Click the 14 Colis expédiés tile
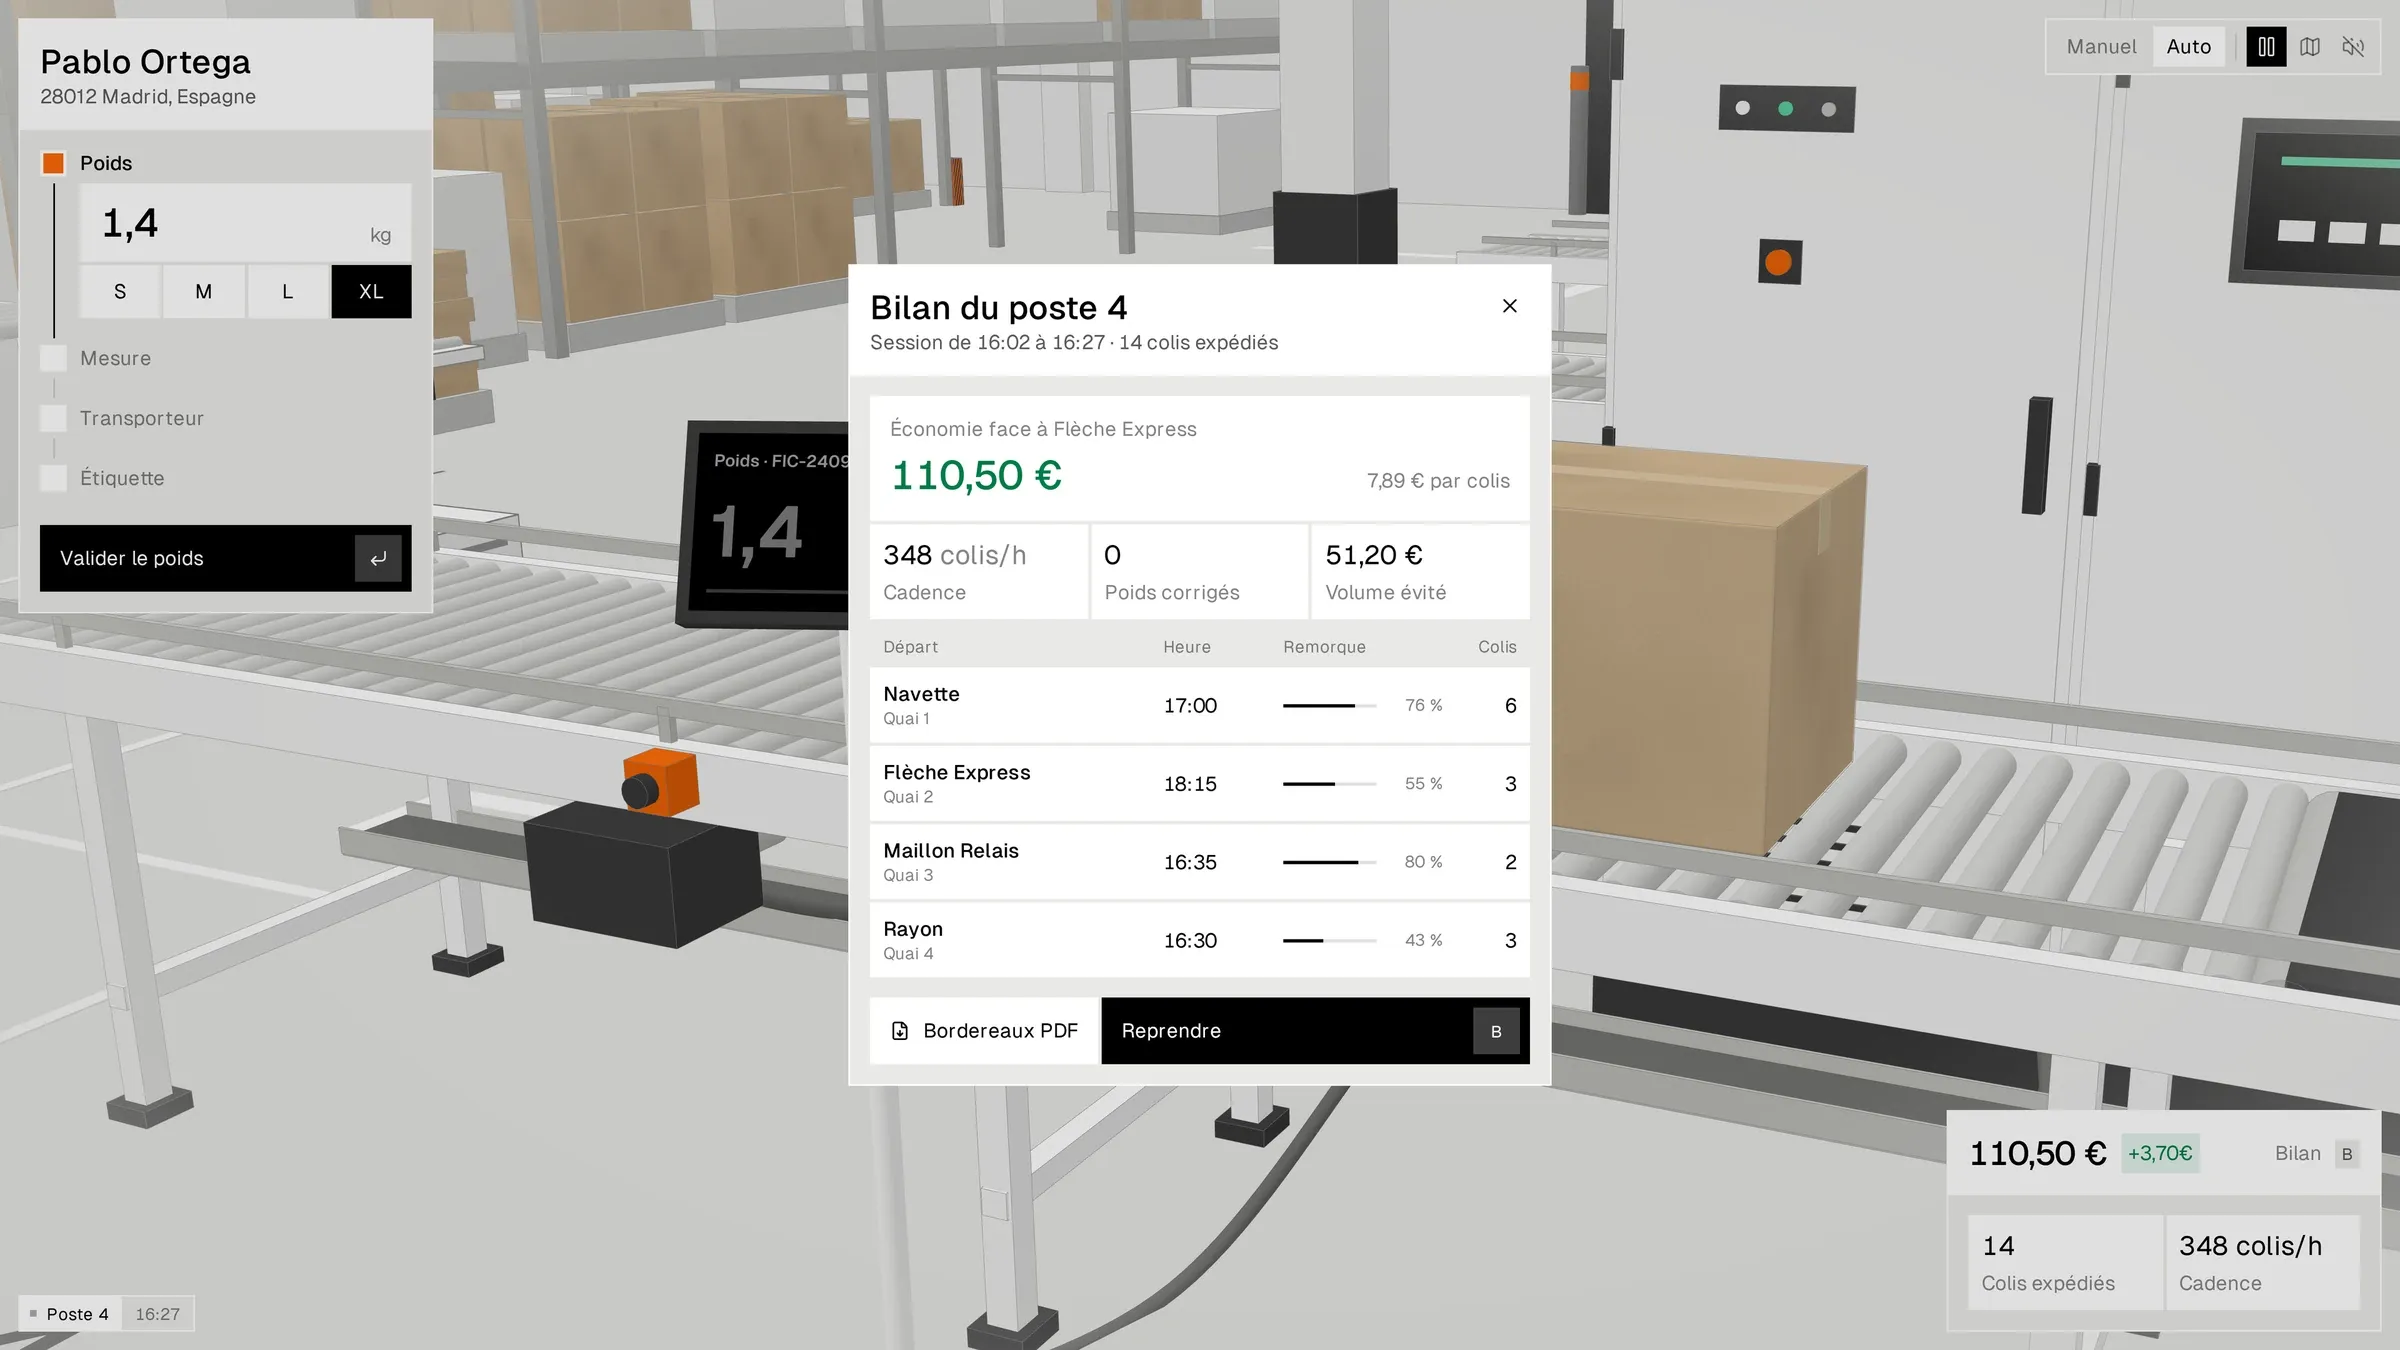2400x1350 pixels. (2065, 1262)
